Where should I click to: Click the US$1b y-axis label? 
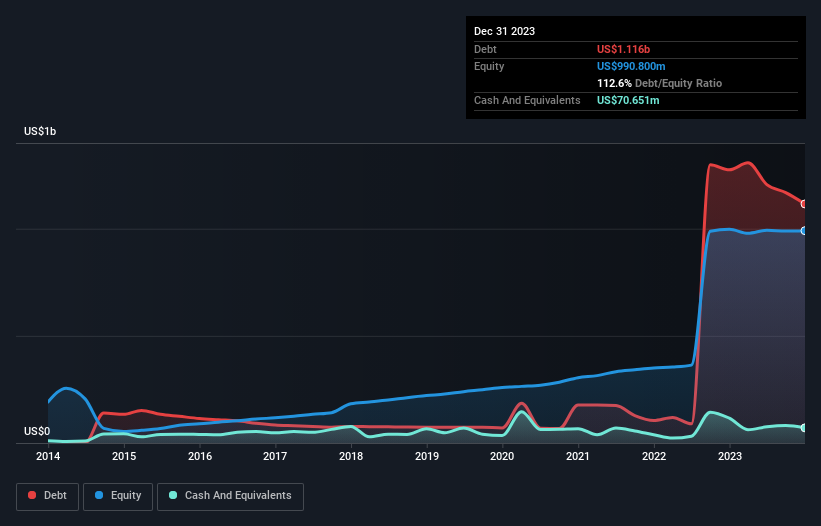pyautogui.click(x=40, y=131)
